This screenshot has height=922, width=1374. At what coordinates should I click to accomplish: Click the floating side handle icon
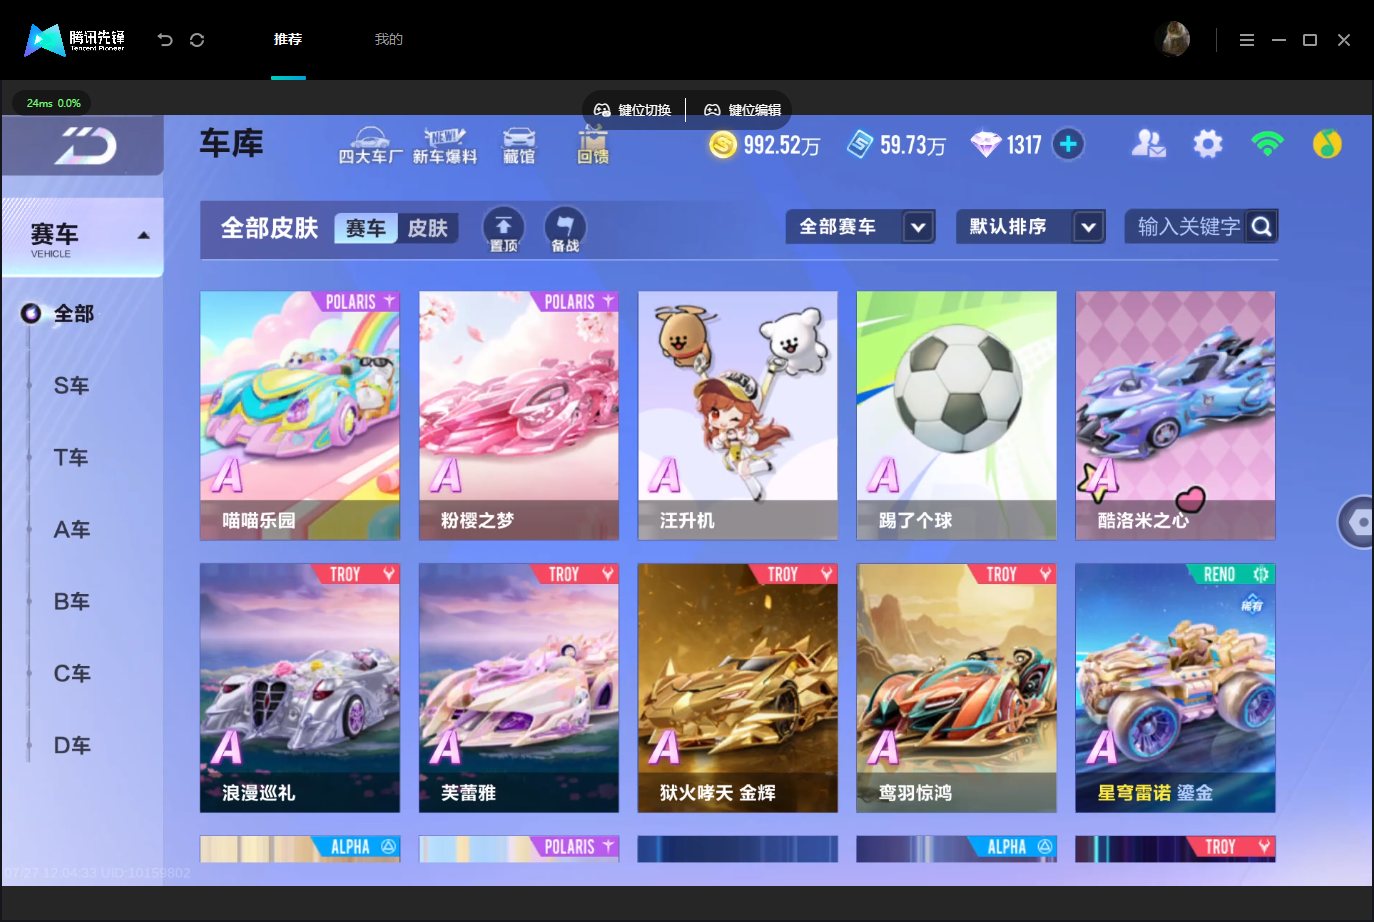tap(1358, 522)
